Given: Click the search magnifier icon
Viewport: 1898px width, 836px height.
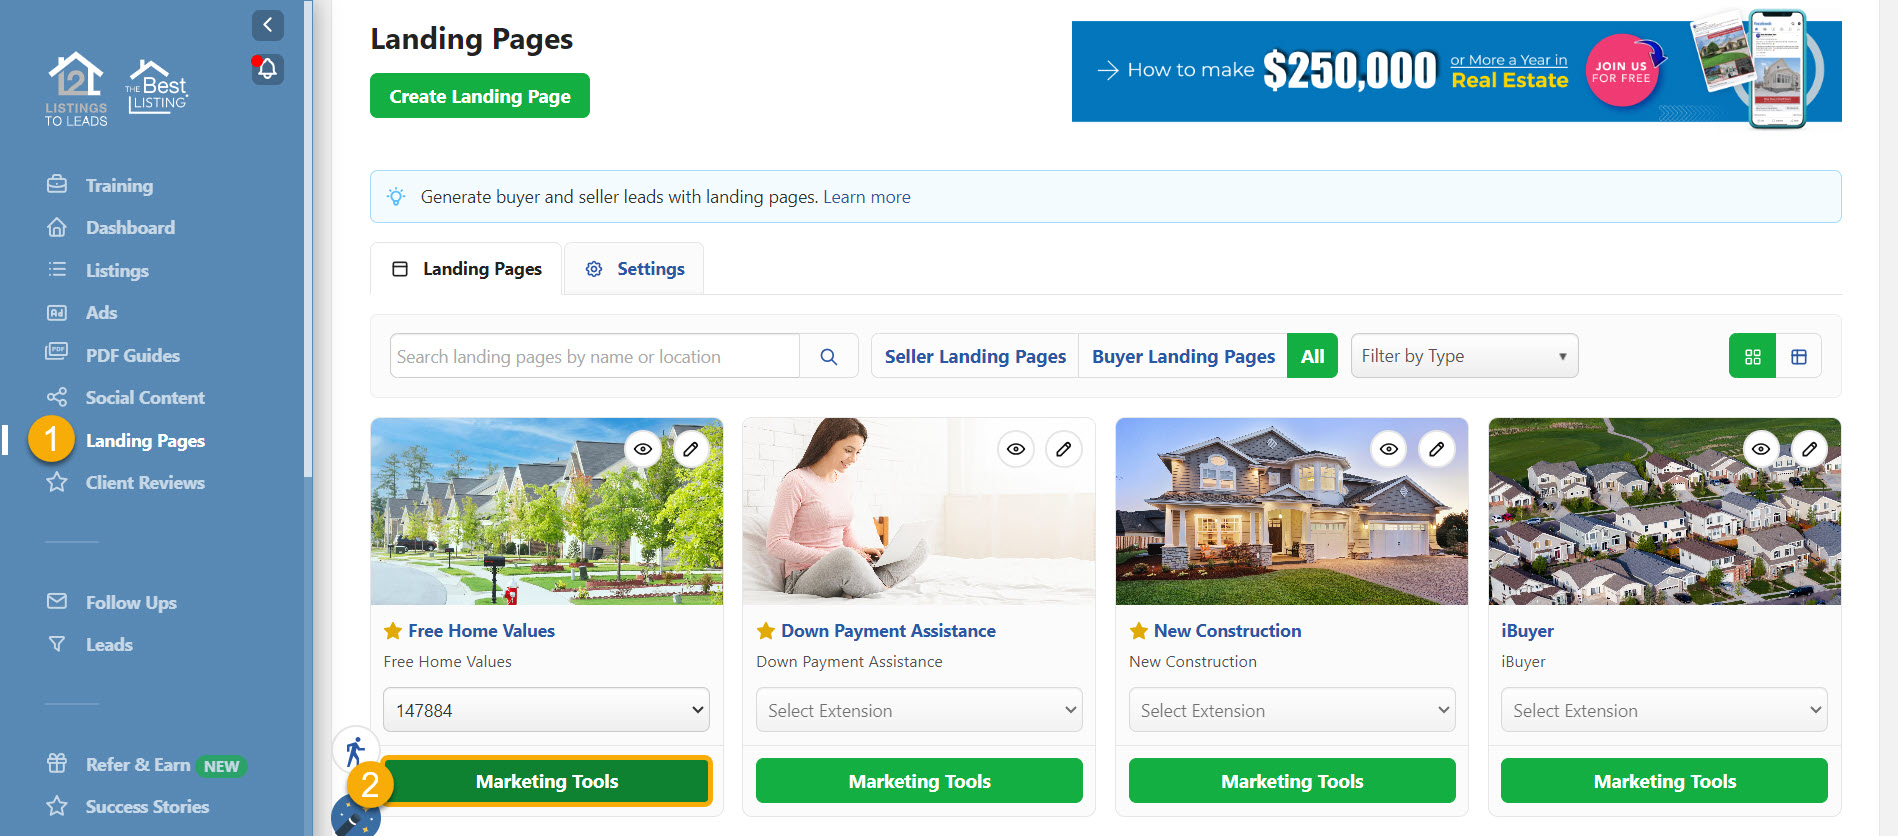Looking at the screenshot, I should pyautogui.click(x=829, y=356).
